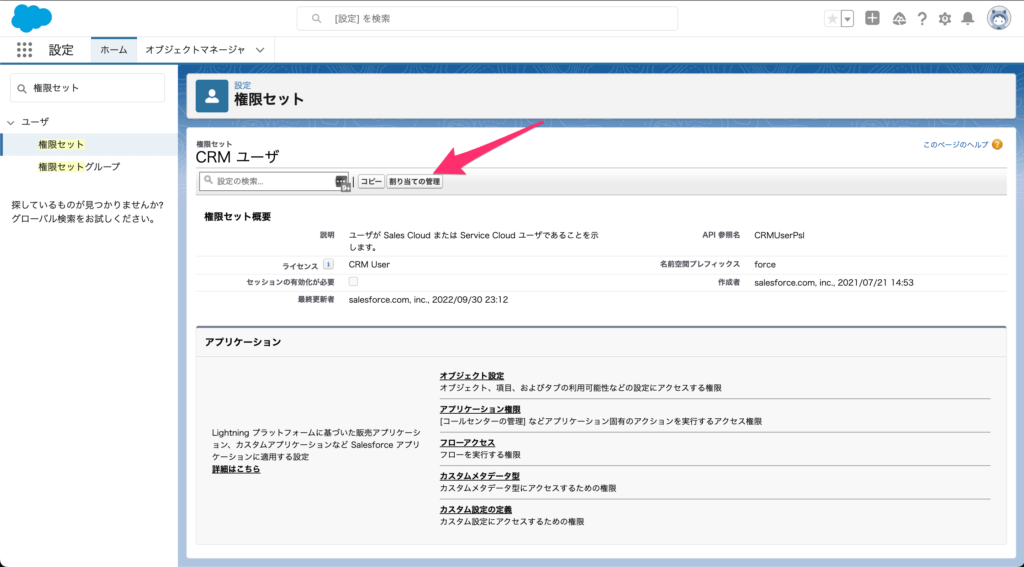Toggle the セッションの有効化が必要 checkbox

353,282
